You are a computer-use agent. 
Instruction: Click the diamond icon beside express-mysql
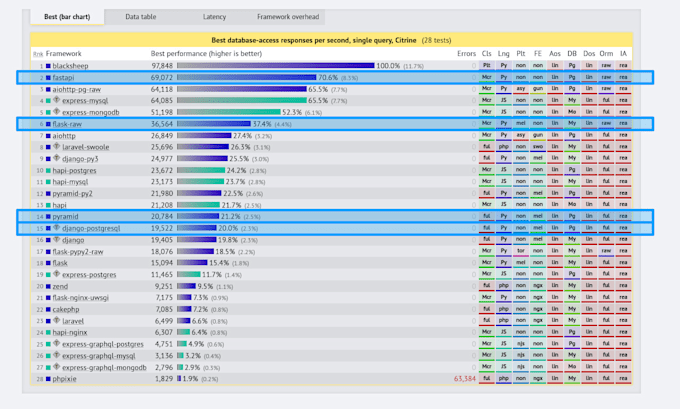pos(55,100)
